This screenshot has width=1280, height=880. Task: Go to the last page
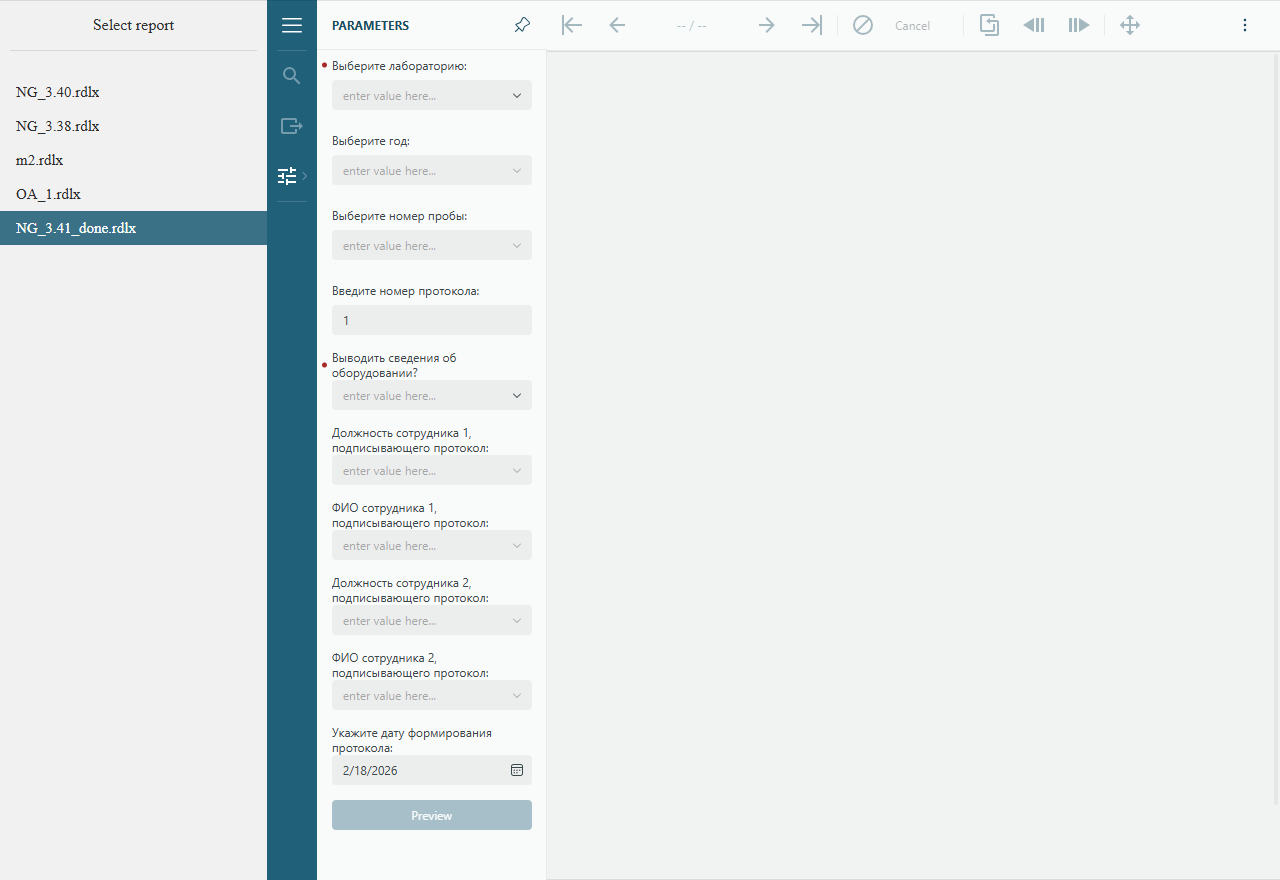click(x=812, y=26)
